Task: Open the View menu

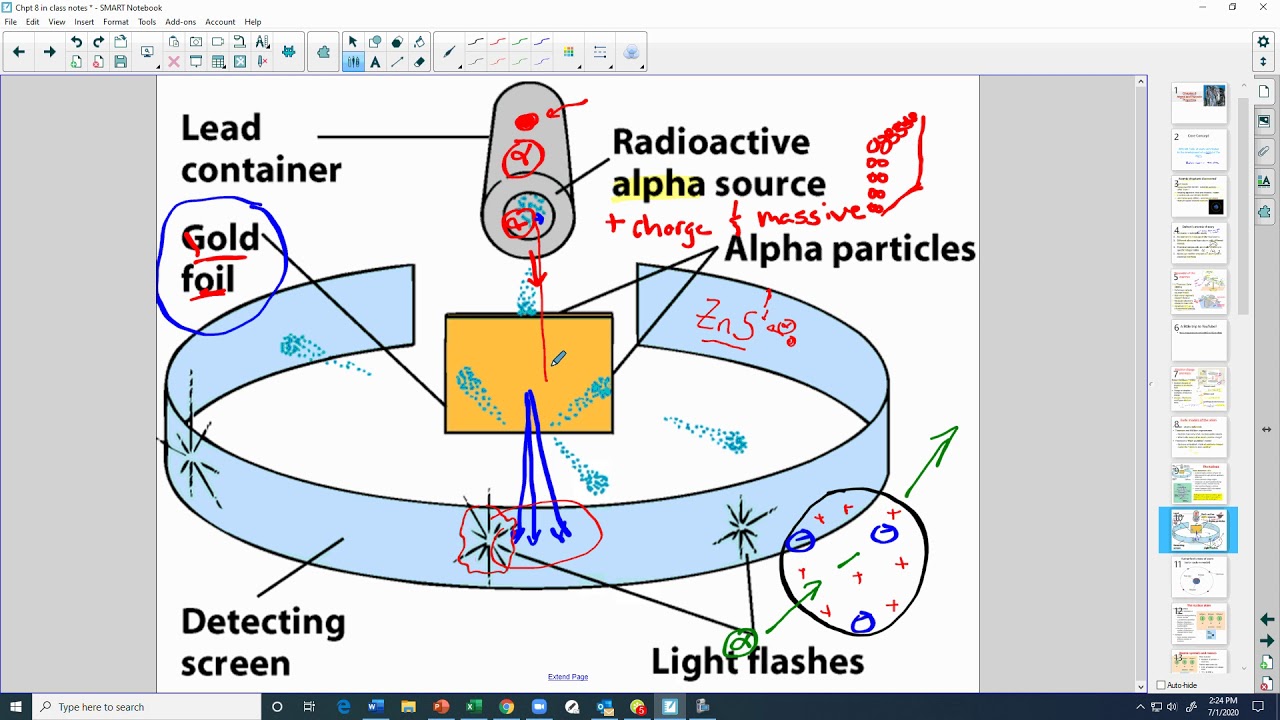Action: coord(57,22)
